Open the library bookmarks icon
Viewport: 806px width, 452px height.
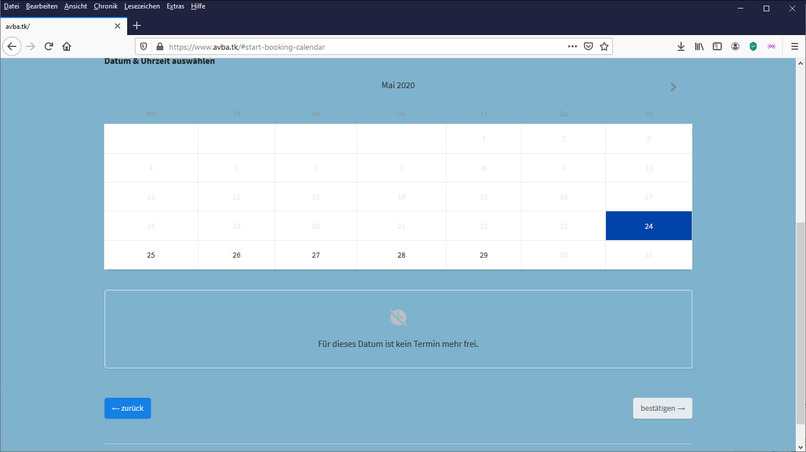pyautogui.click(x=699, y=46)
